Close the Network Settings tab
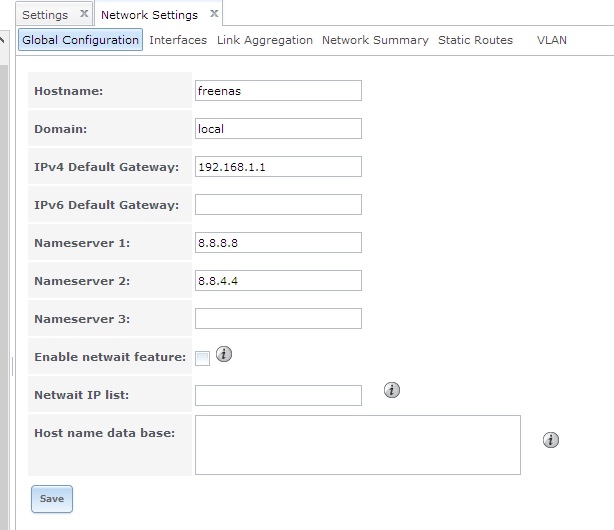This screenshot has height=530, width=614. (212, 15)
